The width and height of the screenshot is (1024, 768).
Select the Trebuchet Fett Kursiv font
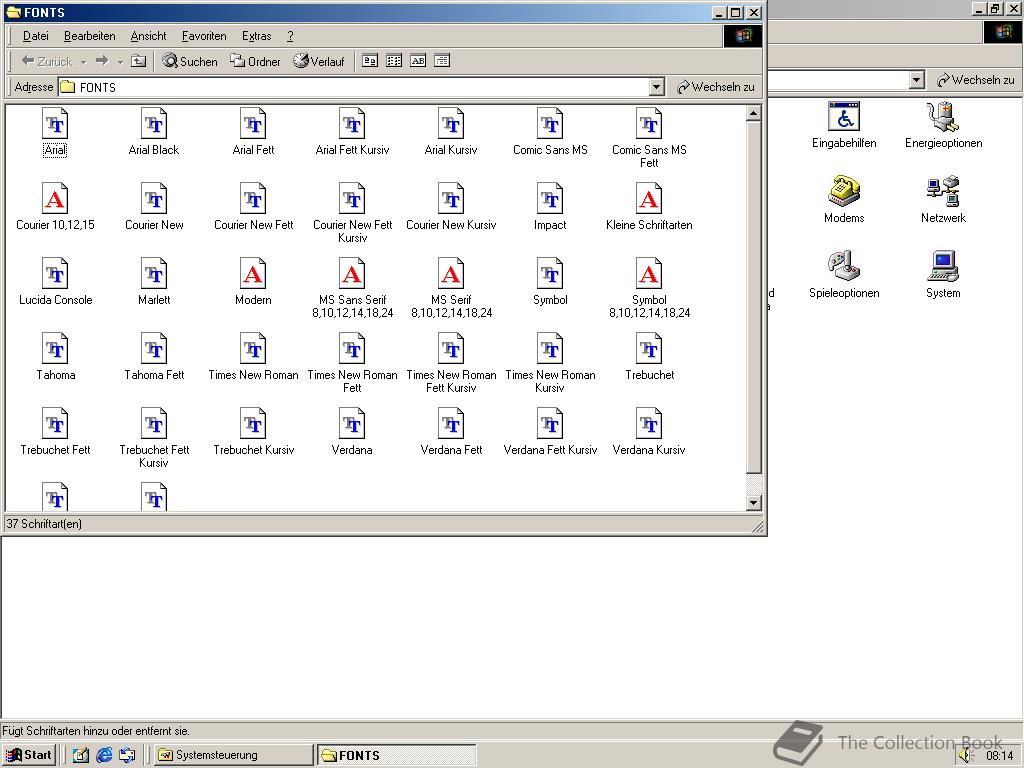[154, 424]
